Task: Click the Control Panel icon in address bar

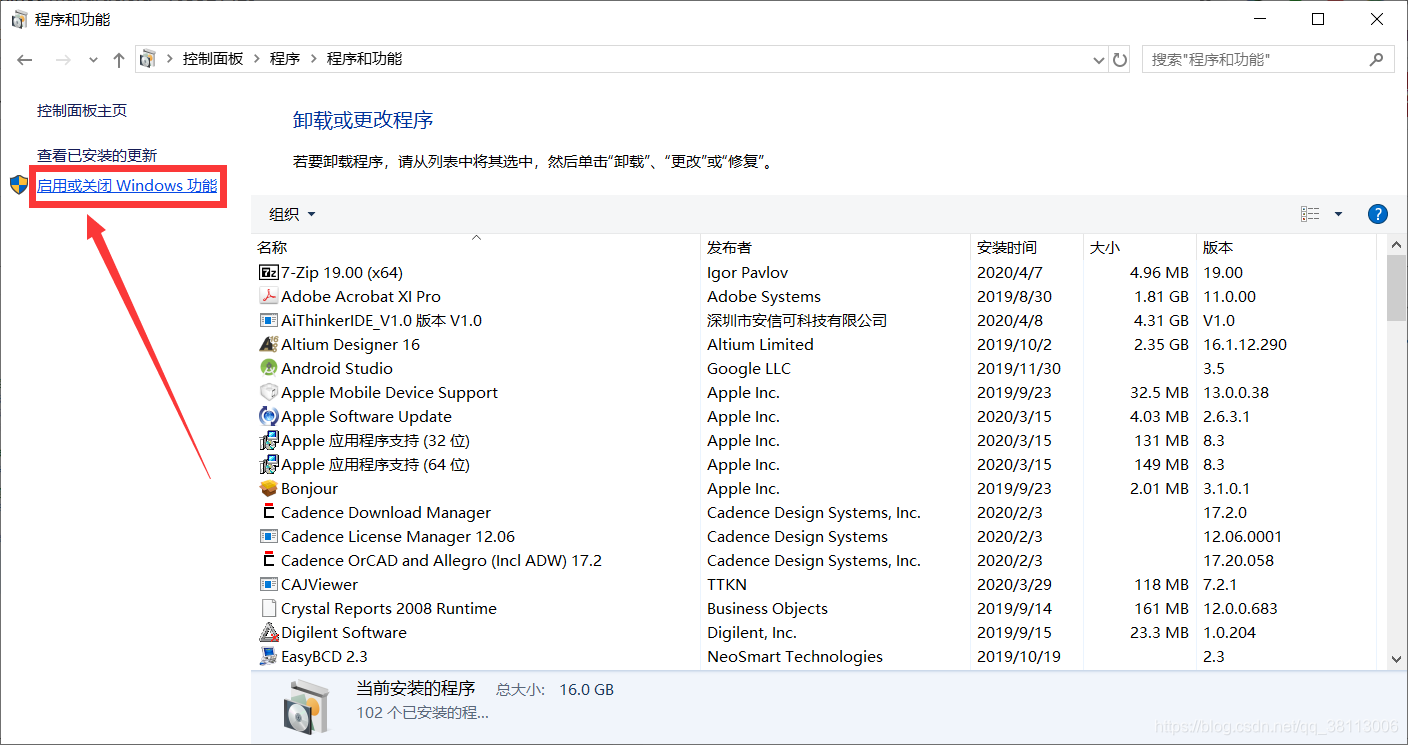Action: 148,59
